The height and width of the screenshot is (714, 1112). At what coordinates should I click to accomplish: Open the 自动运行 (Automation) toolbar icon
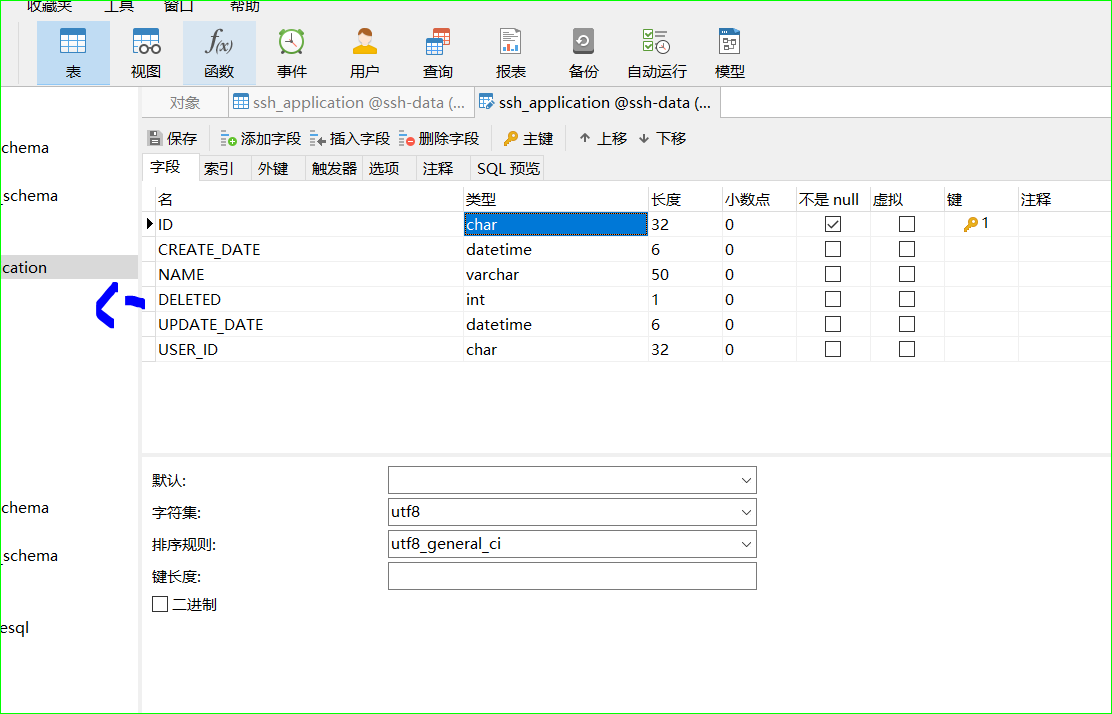pyautogui.click(x=657, y=53)
